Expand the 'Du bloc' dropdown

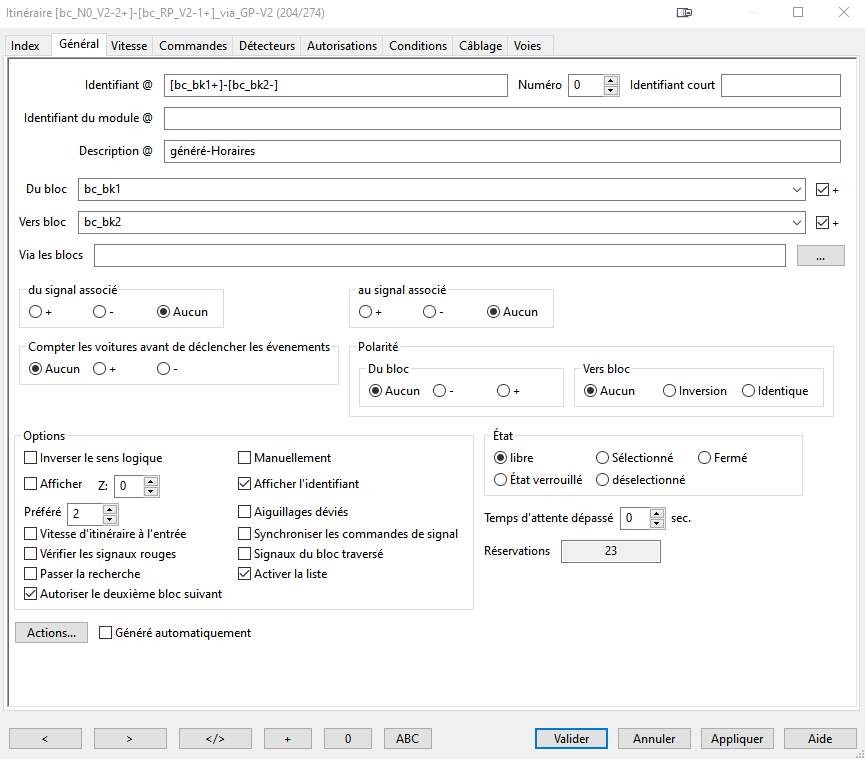pyautogui.click(x=796, y=189)
